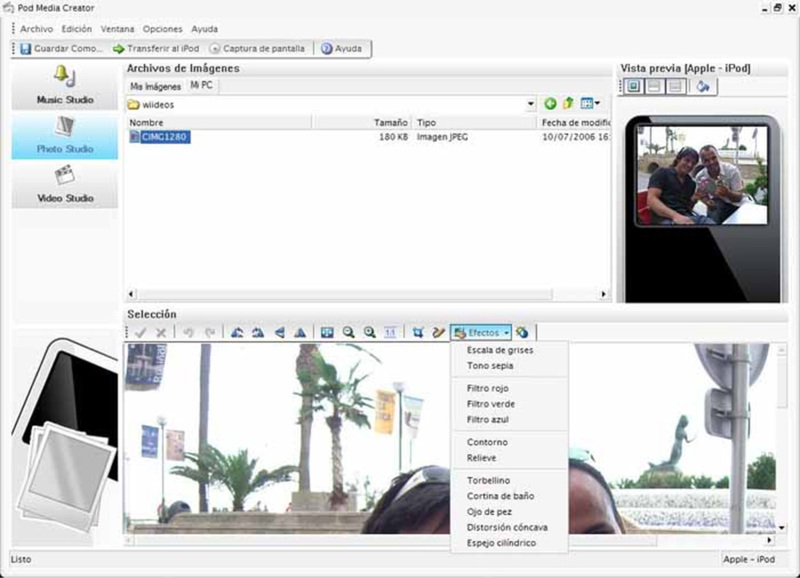
Task: Click the undo arrow in Selección toolbar
Action: (x=188, y=333)
